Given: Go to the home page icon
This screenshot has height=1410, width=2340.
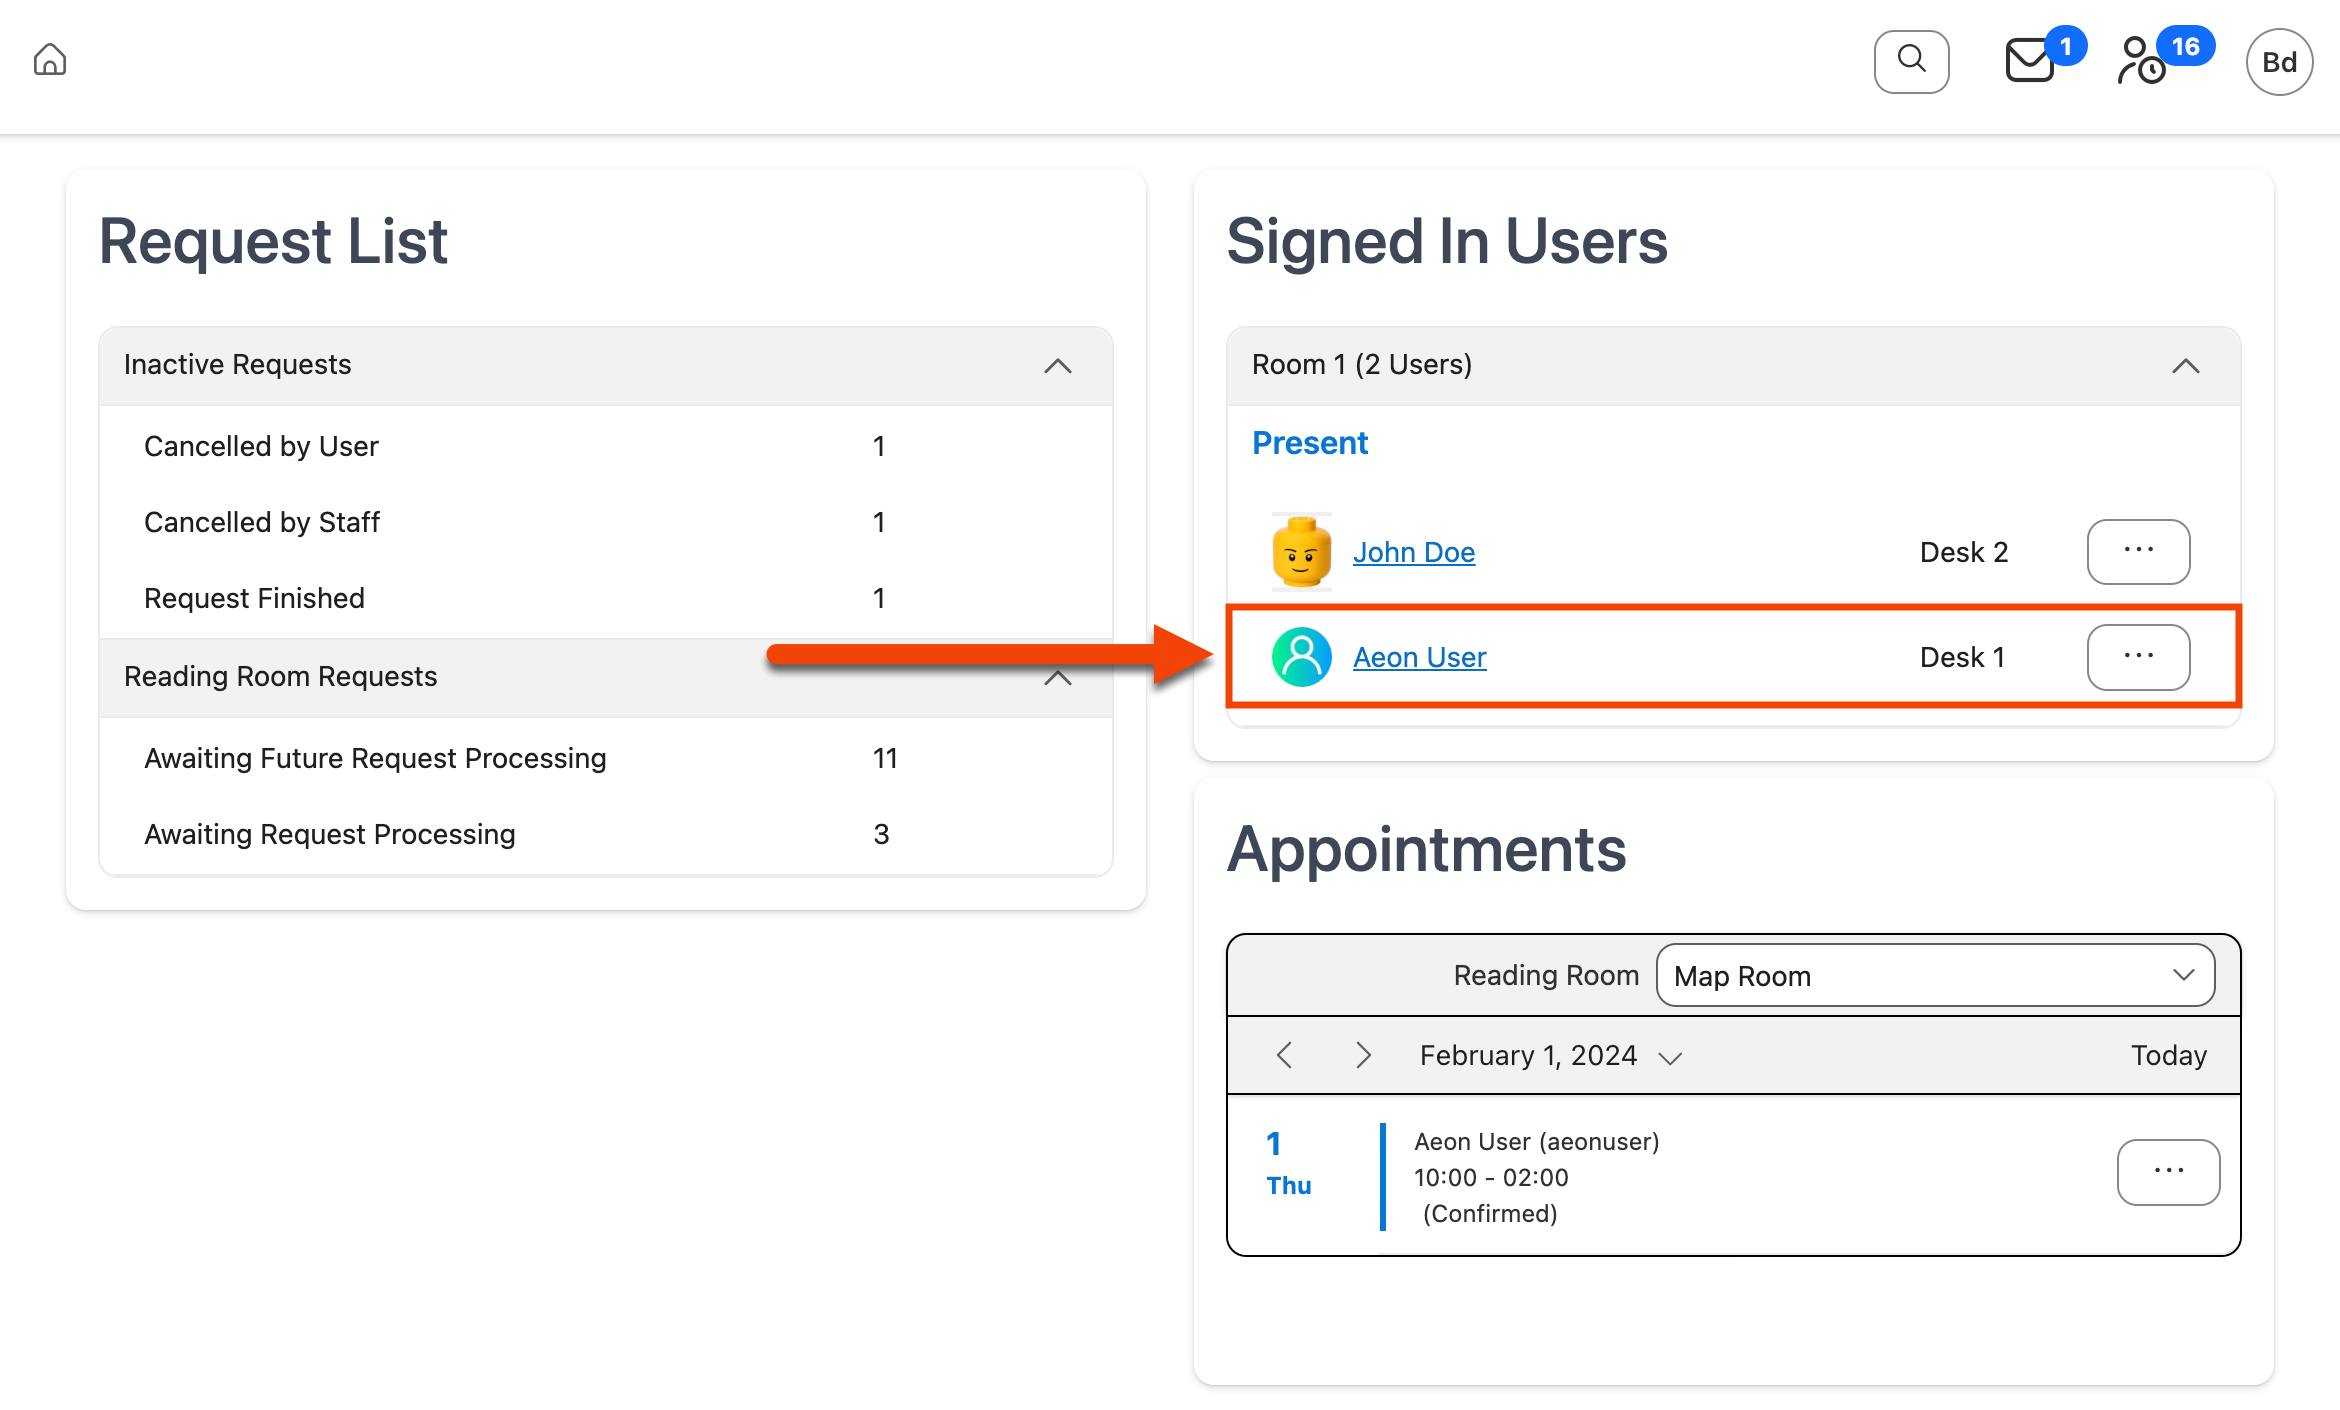Looking at the screenshot, I should coord(50,61).
